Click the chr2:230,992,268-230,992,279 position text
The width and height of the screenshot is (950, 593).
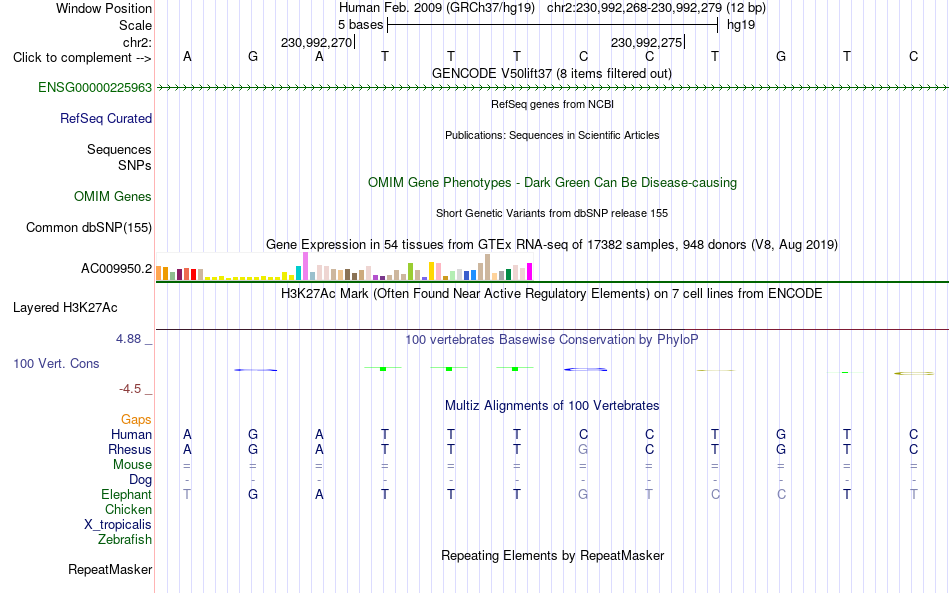point(634,8)
